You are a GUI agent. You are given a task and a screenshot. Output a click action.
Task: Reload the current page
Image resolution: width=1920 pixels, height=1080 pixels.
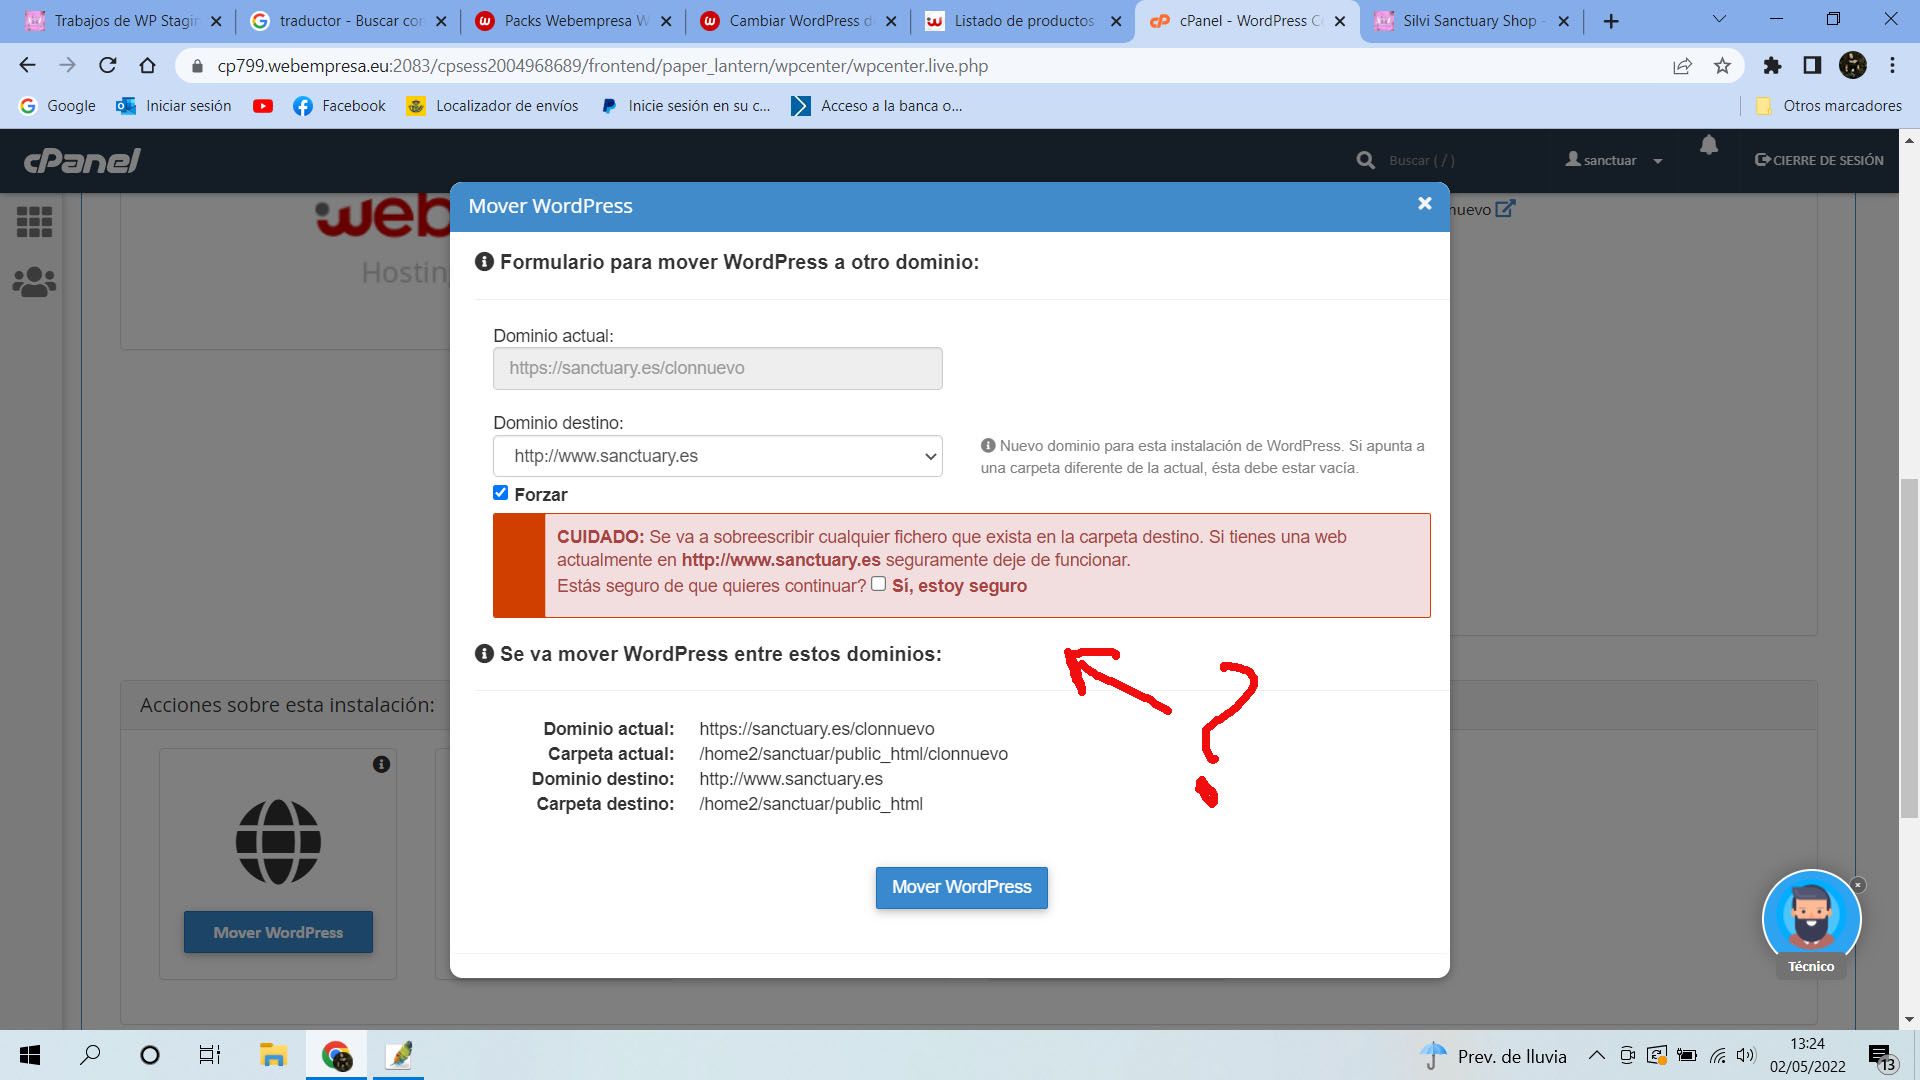pyautogui.click(x=108, y=66)
